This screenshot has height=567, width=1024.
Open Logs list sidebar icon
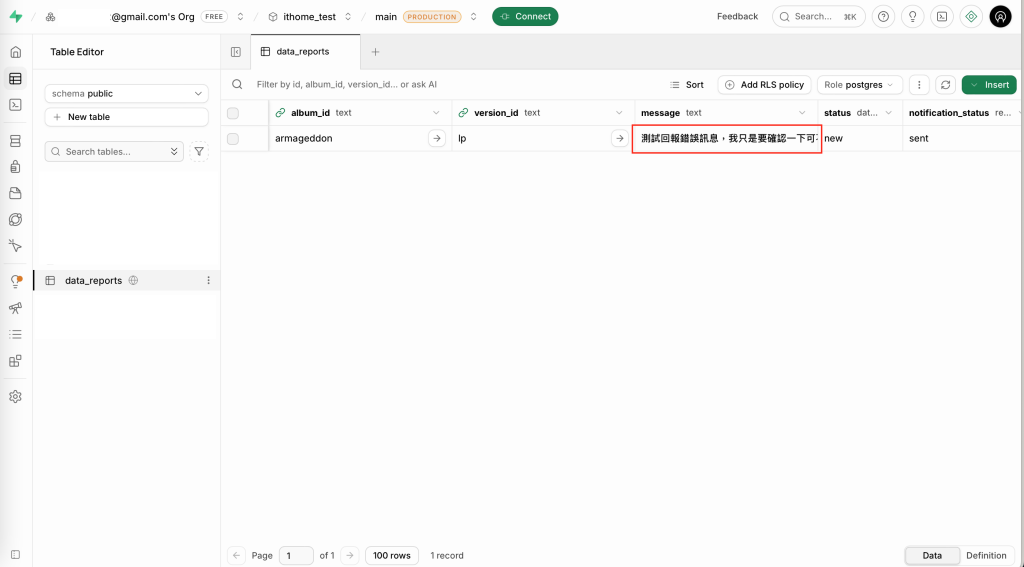[x=16, y=334]
